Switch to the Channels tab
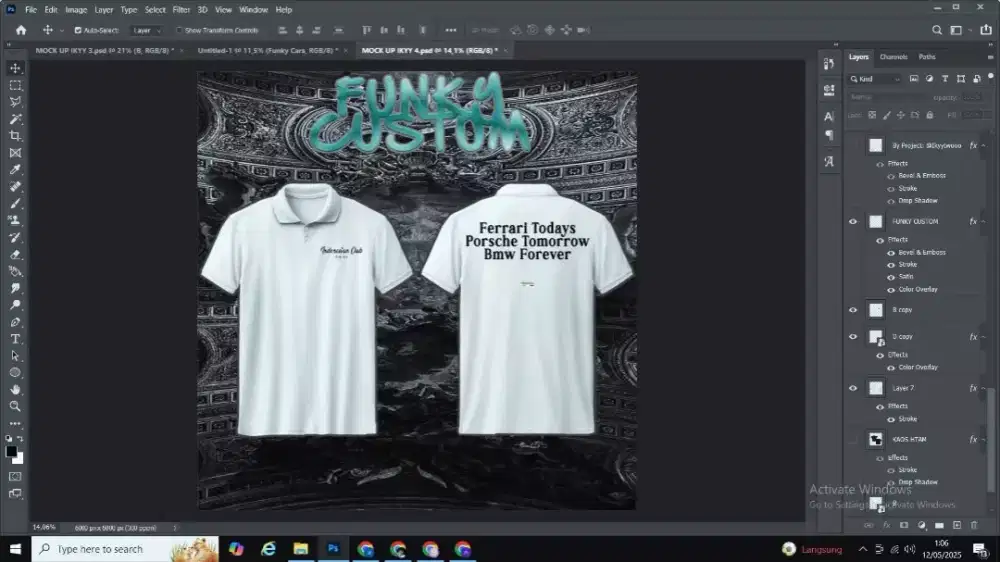Image resolution: width=1000 pixels, height=562 pixels. [893, 57]
